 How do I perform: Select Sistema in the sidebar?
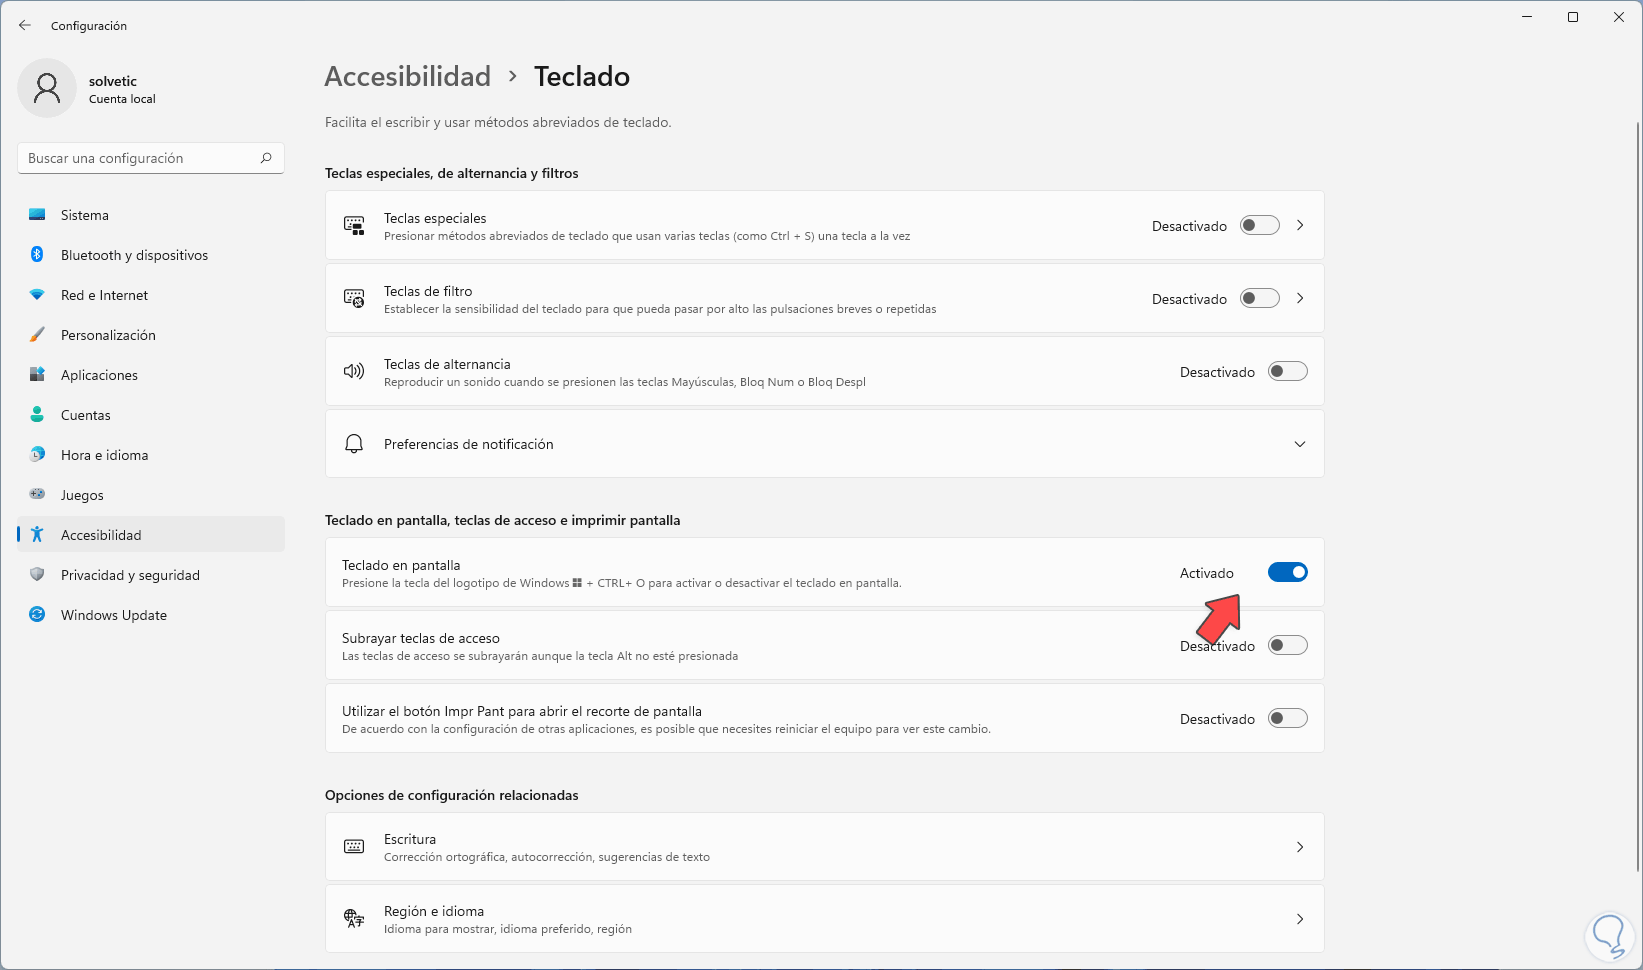(85, 215)
